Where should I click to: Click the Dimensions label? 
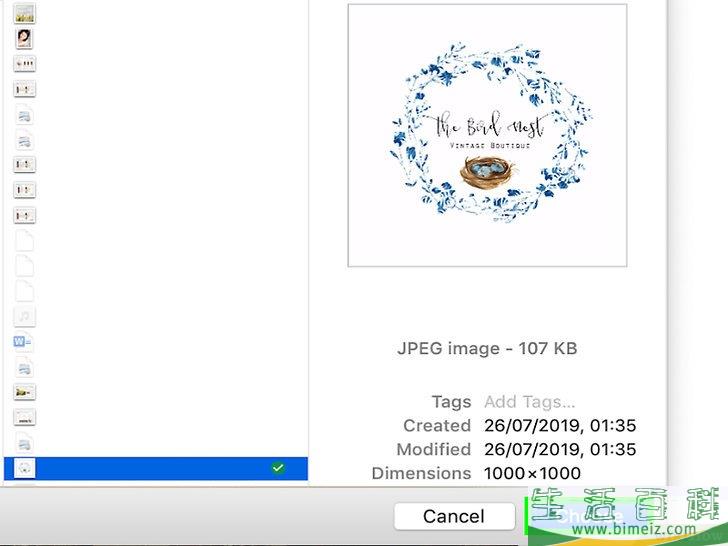click(421, 473)
